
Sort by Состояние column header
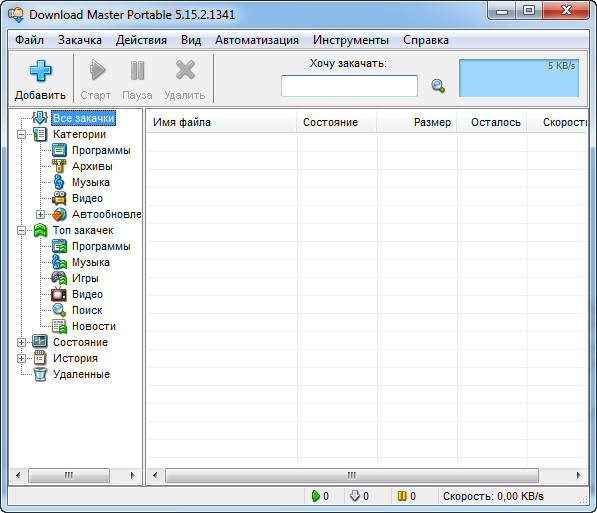(337, 122)
